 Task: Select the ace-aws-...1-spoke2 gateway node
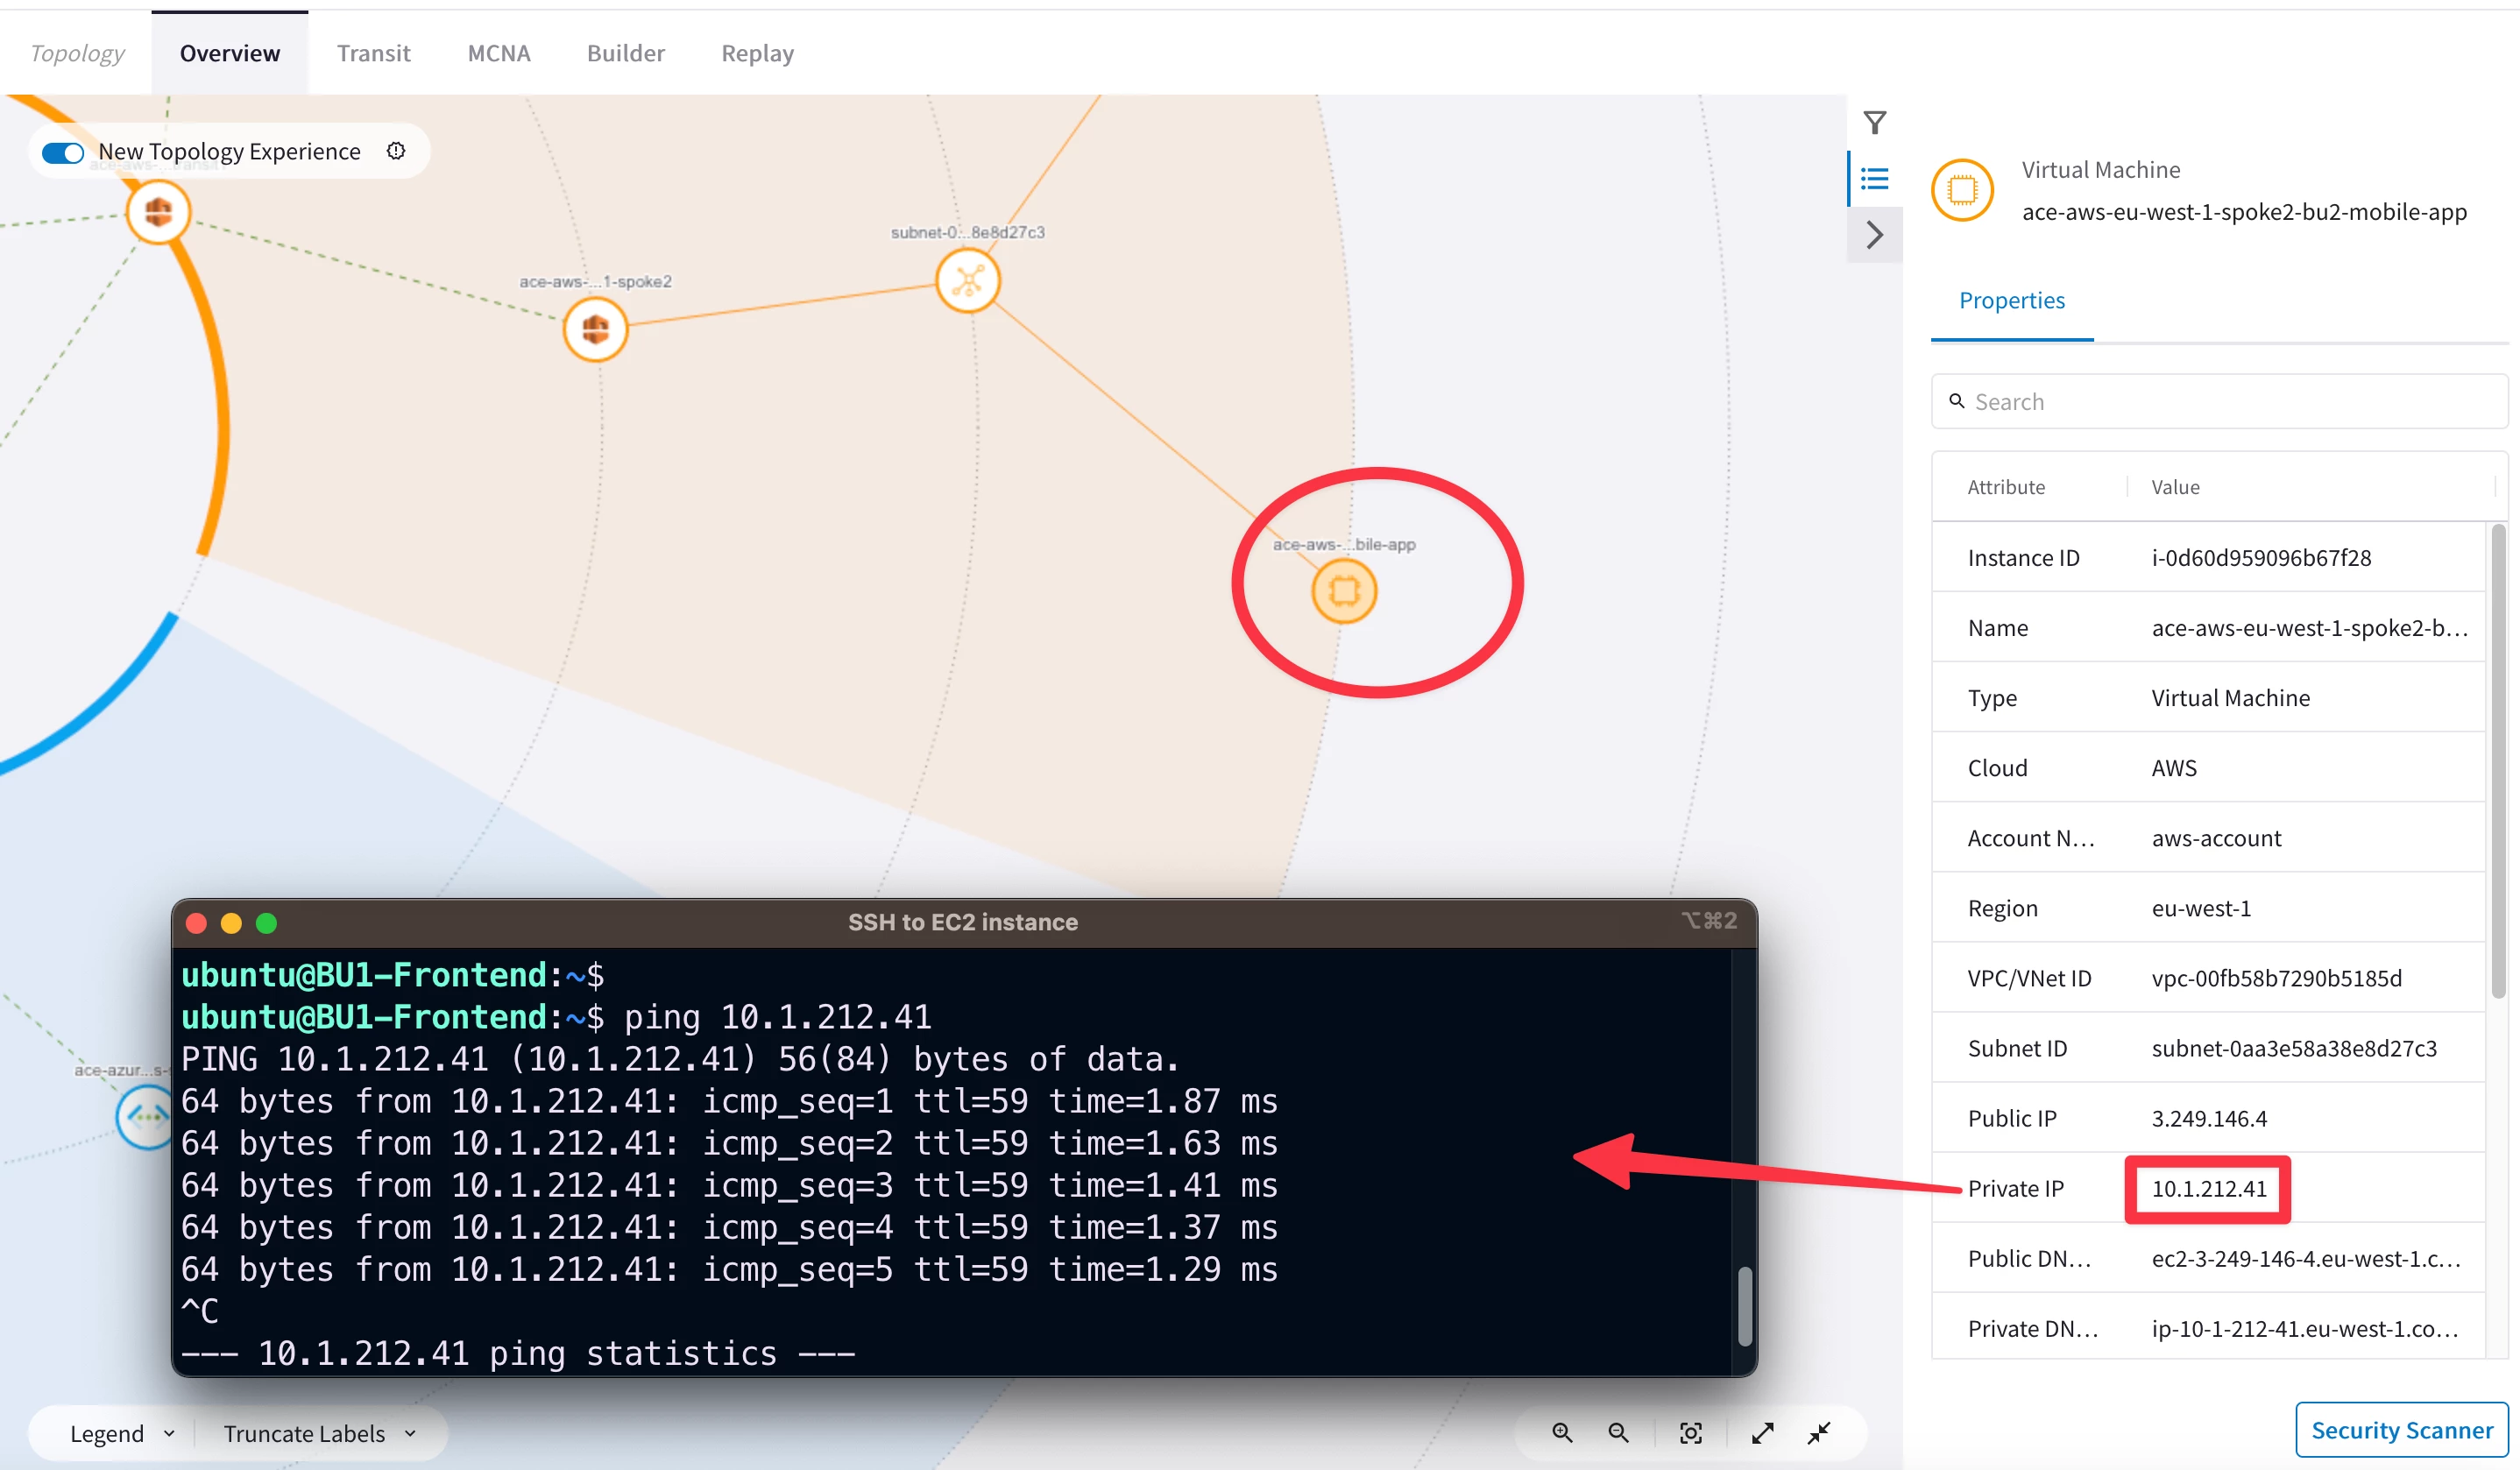point(594,328)
